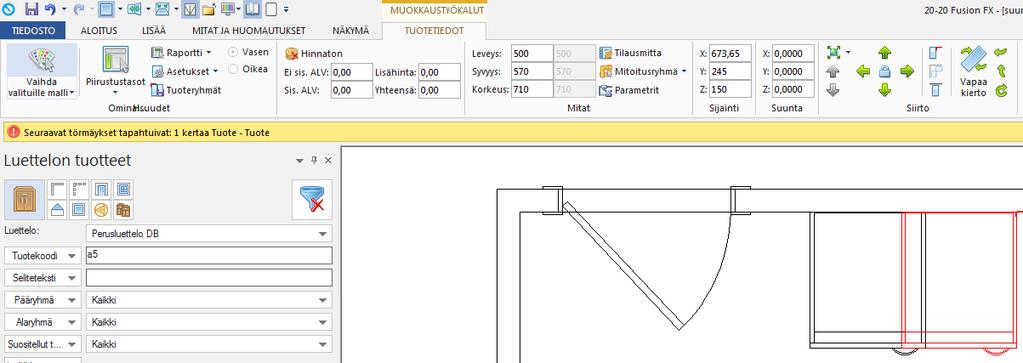Screen dimensions: 1023x363
Task: Click the lock icon between move arrows
Action: click(884, 71)
